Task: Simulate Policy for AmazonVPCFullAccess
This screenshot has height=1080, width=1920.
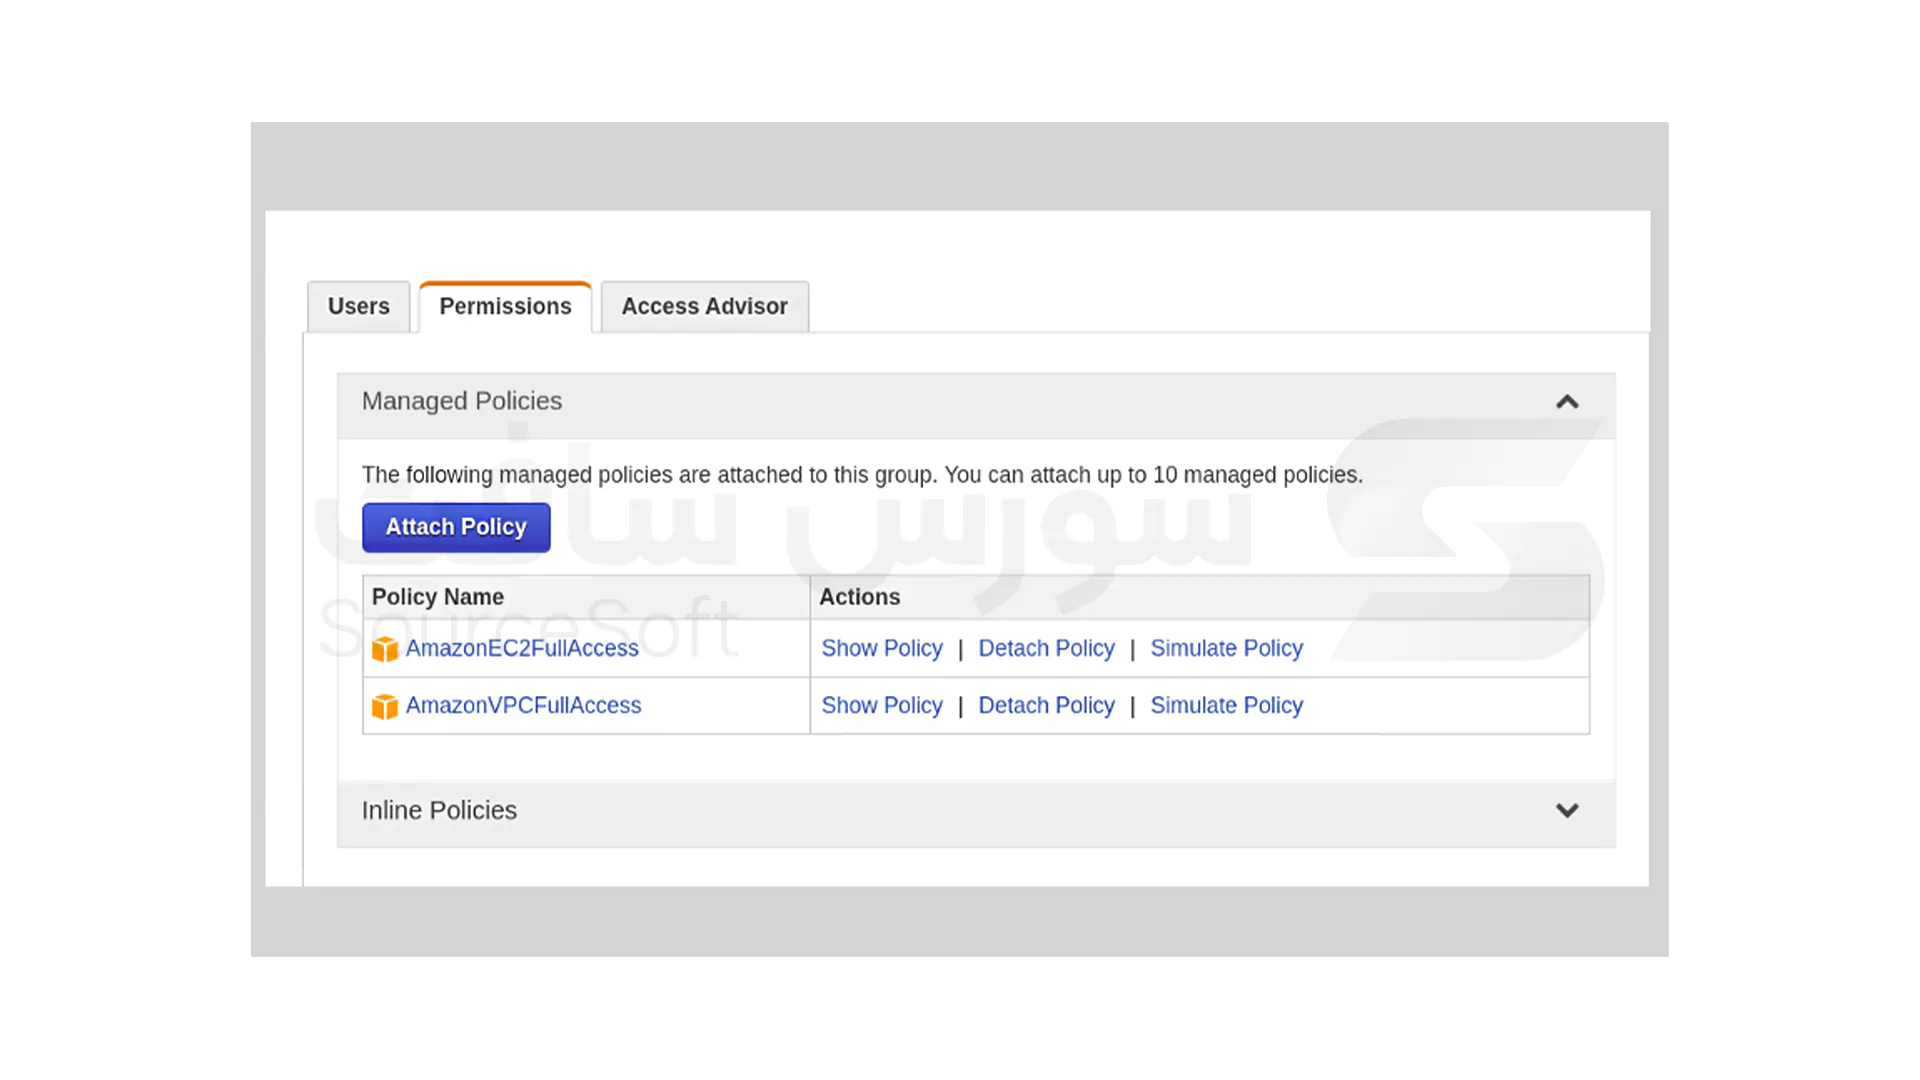Action: click(x=1226, y=706)
